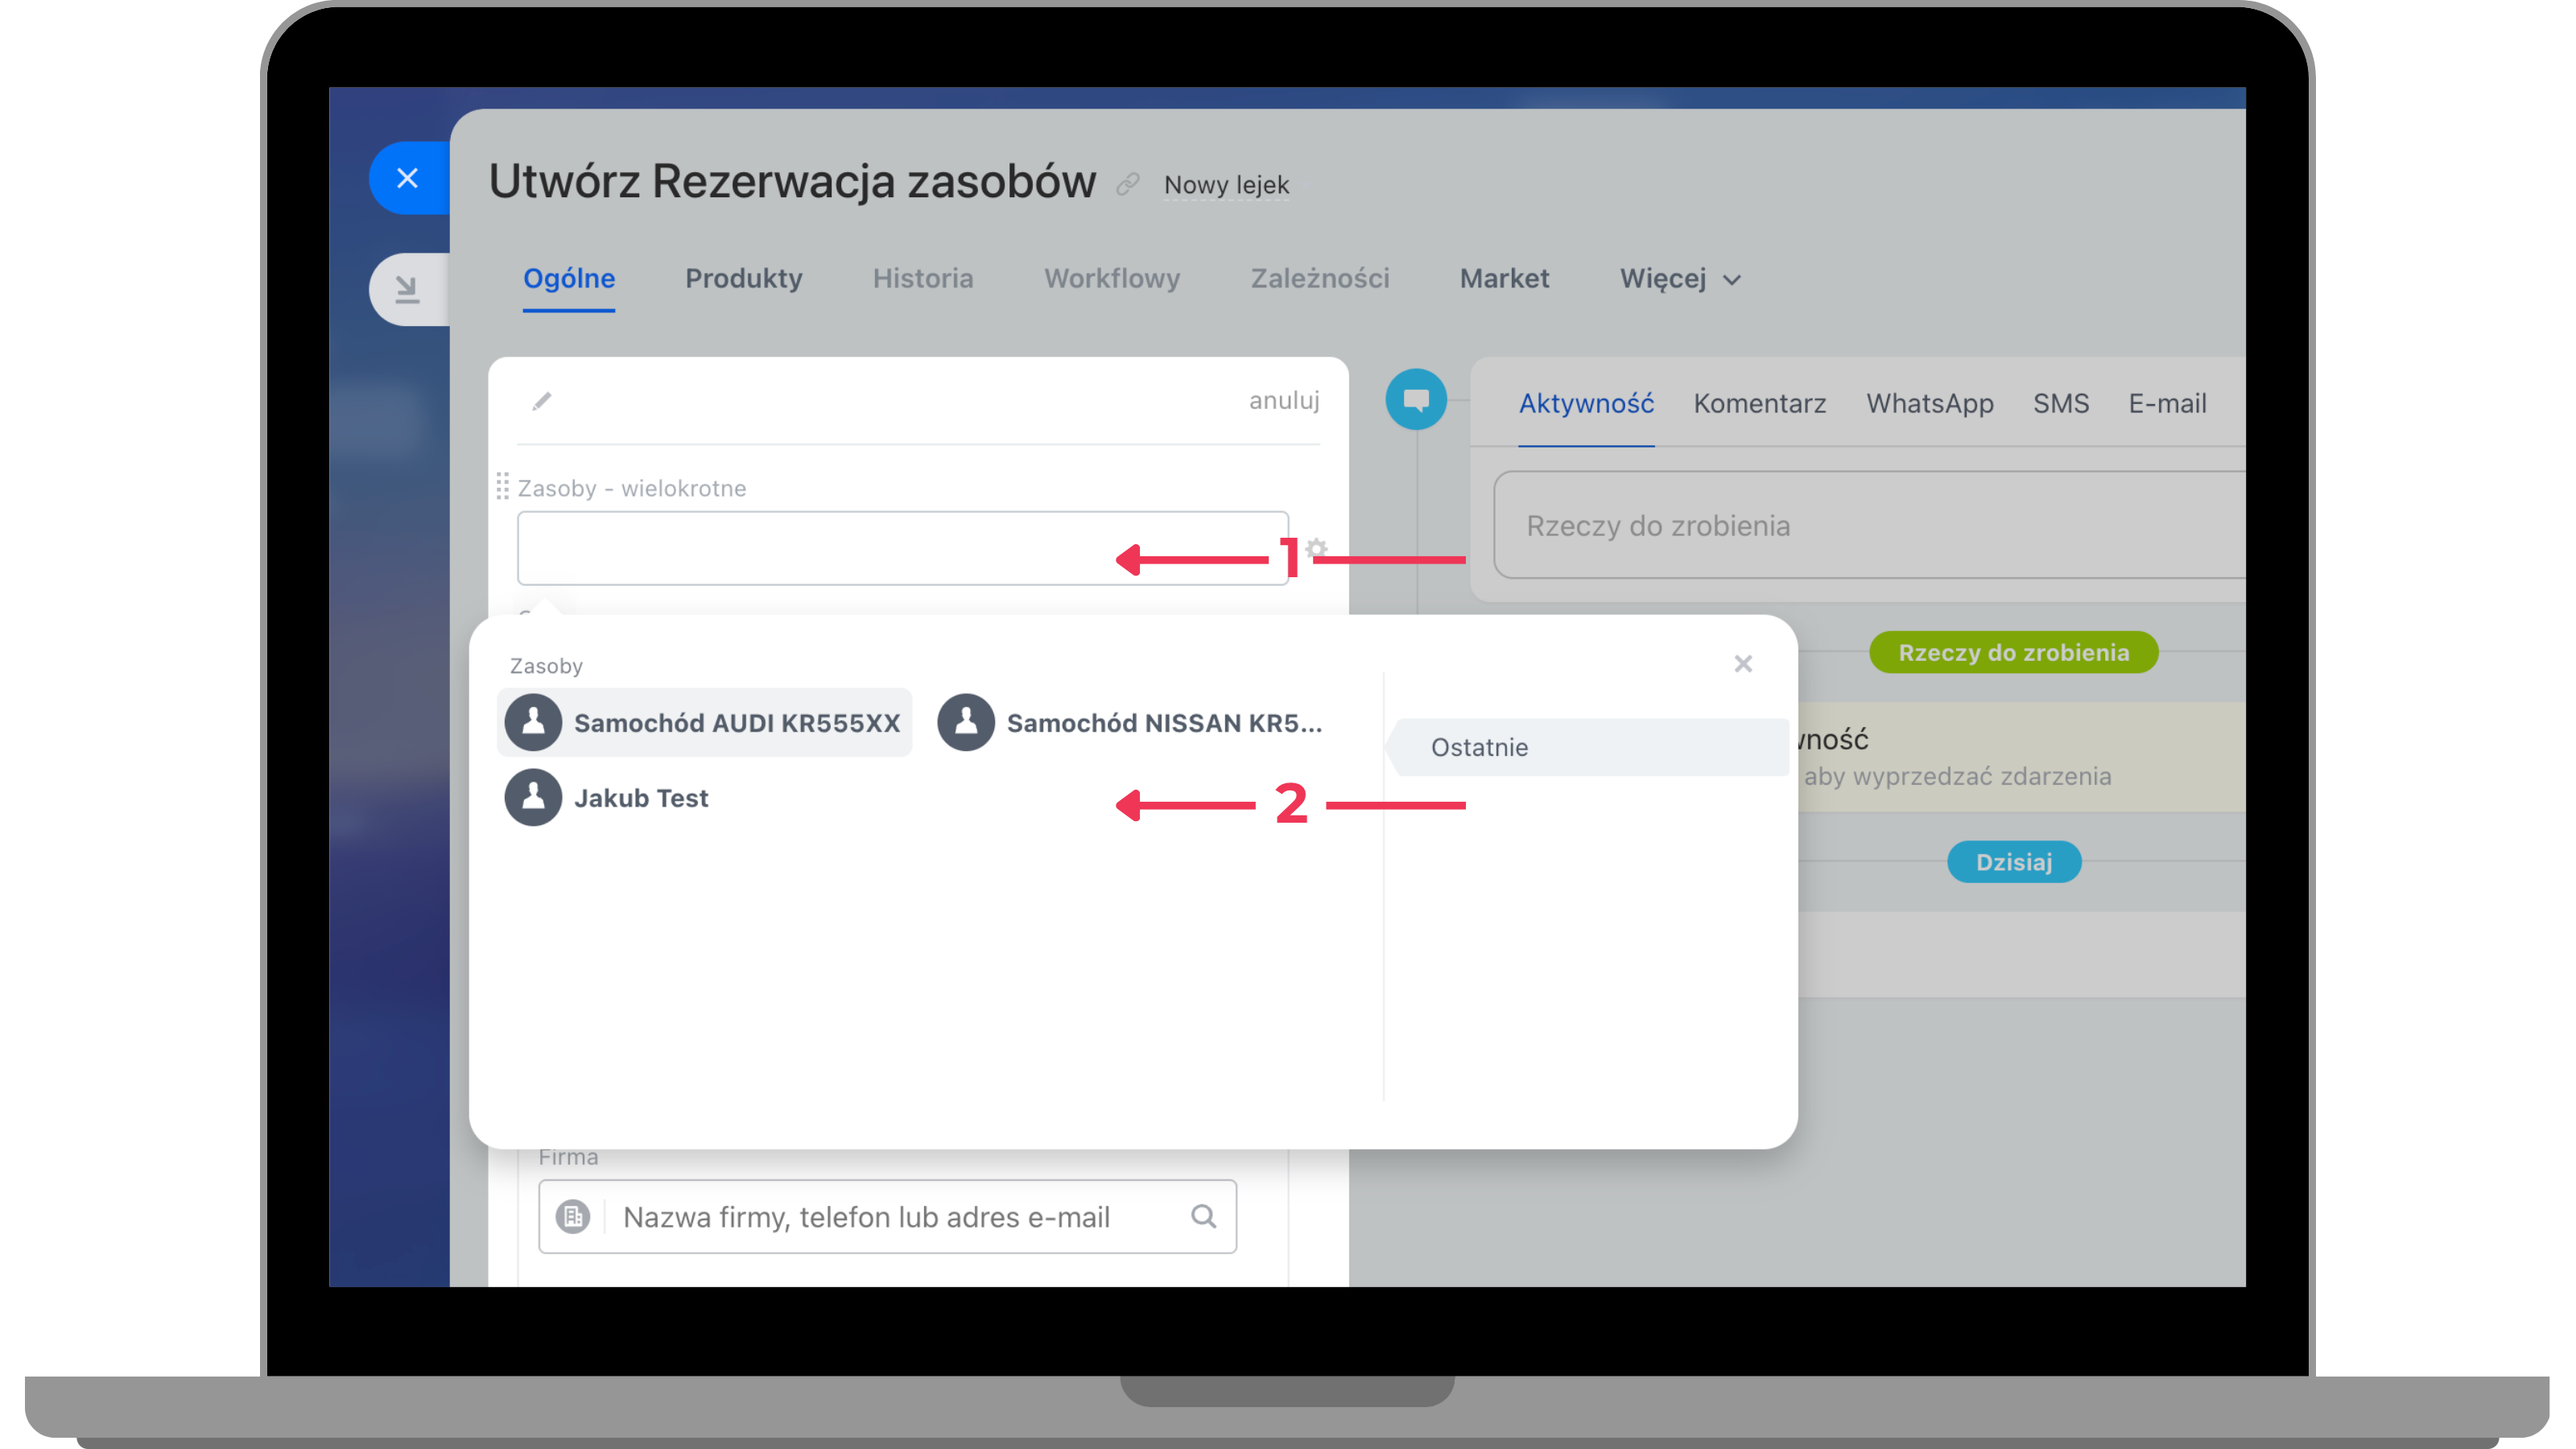Open the Produkty tab
The image size is (2576, 1449).
[x=744, y=279]
